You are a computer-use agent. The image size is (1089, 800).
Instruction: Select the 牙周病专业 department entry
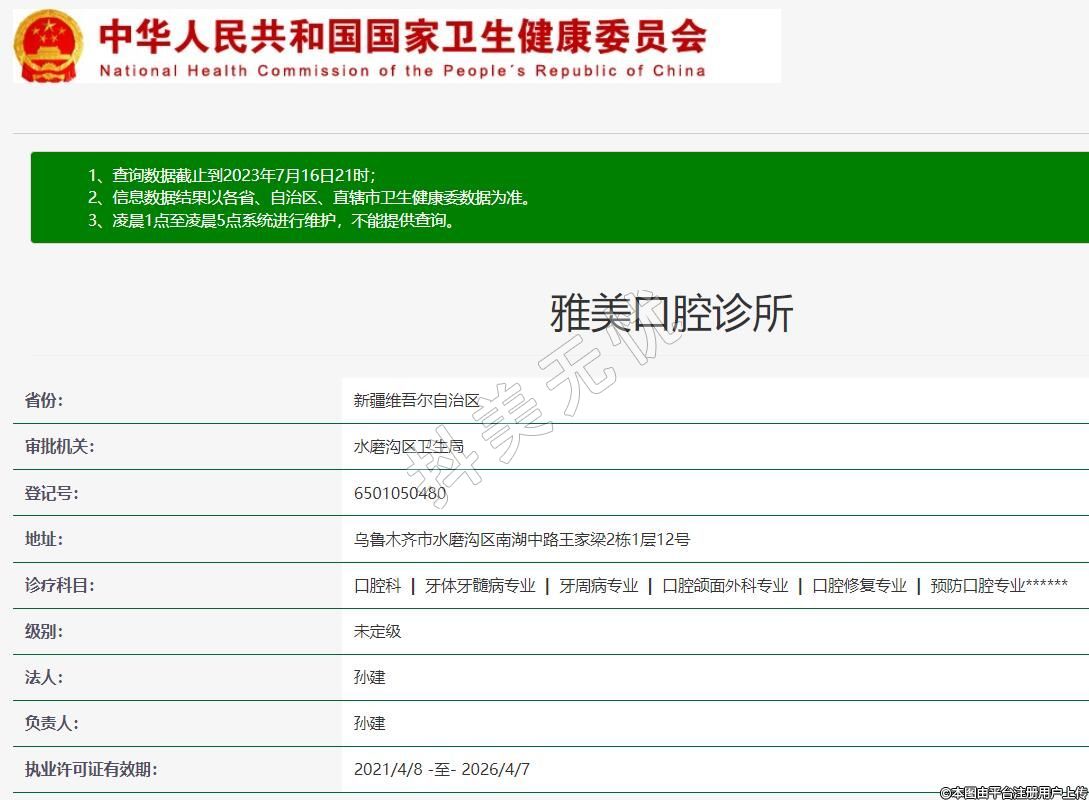598,586
